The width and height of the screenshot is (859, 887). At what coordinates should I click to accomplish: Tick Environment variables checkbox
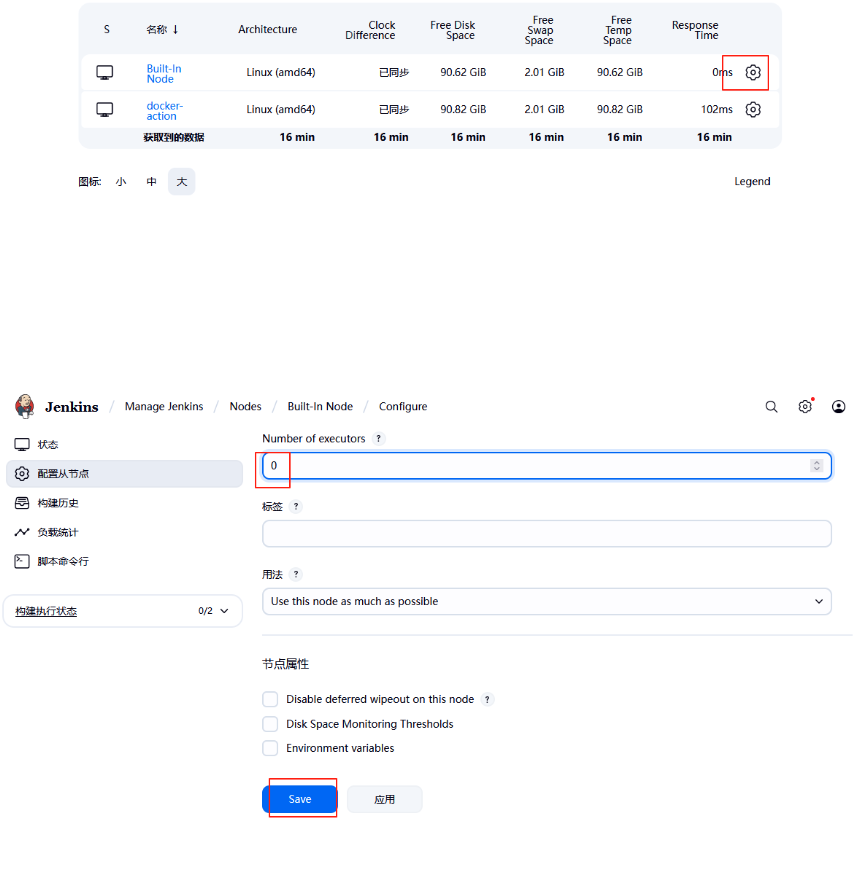[270, 748]
